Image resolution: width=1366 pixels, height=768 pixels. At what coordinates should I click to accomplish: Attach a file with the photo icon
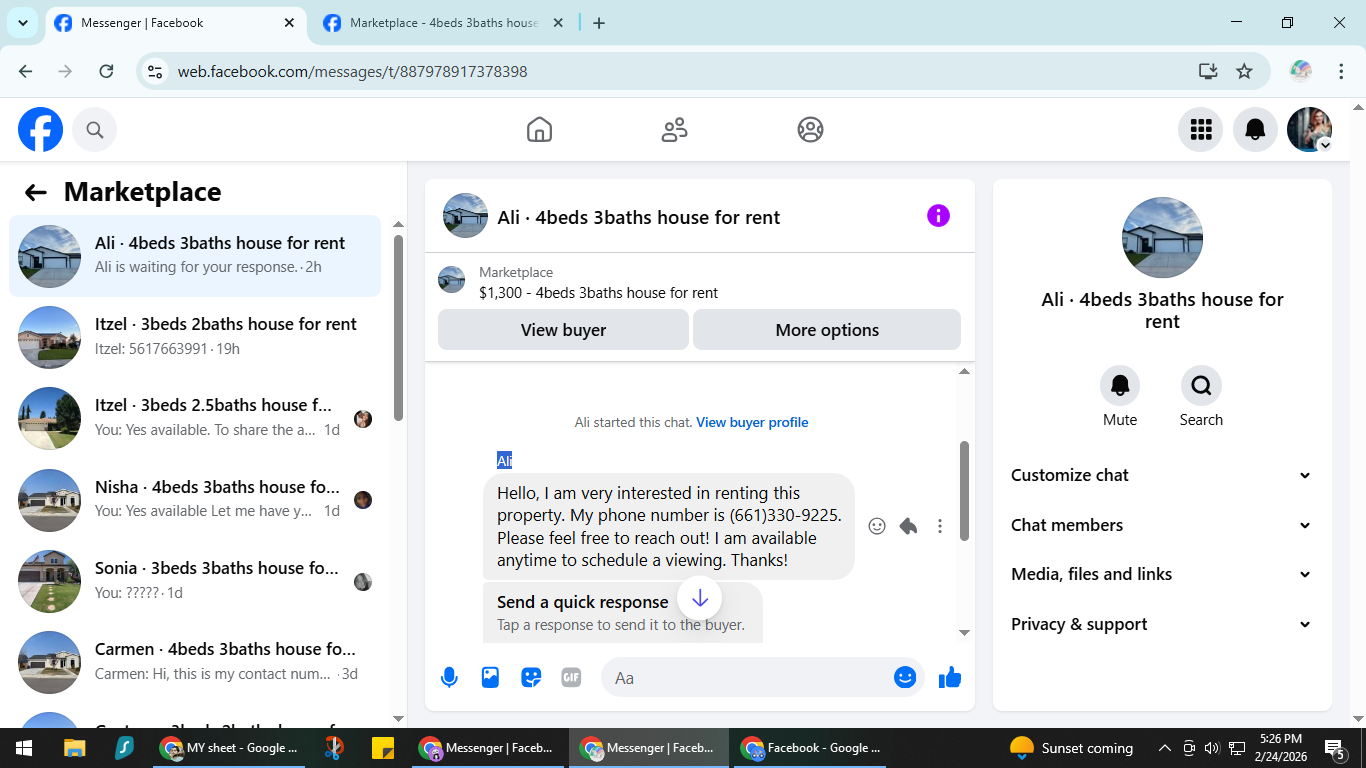[490, 678]
